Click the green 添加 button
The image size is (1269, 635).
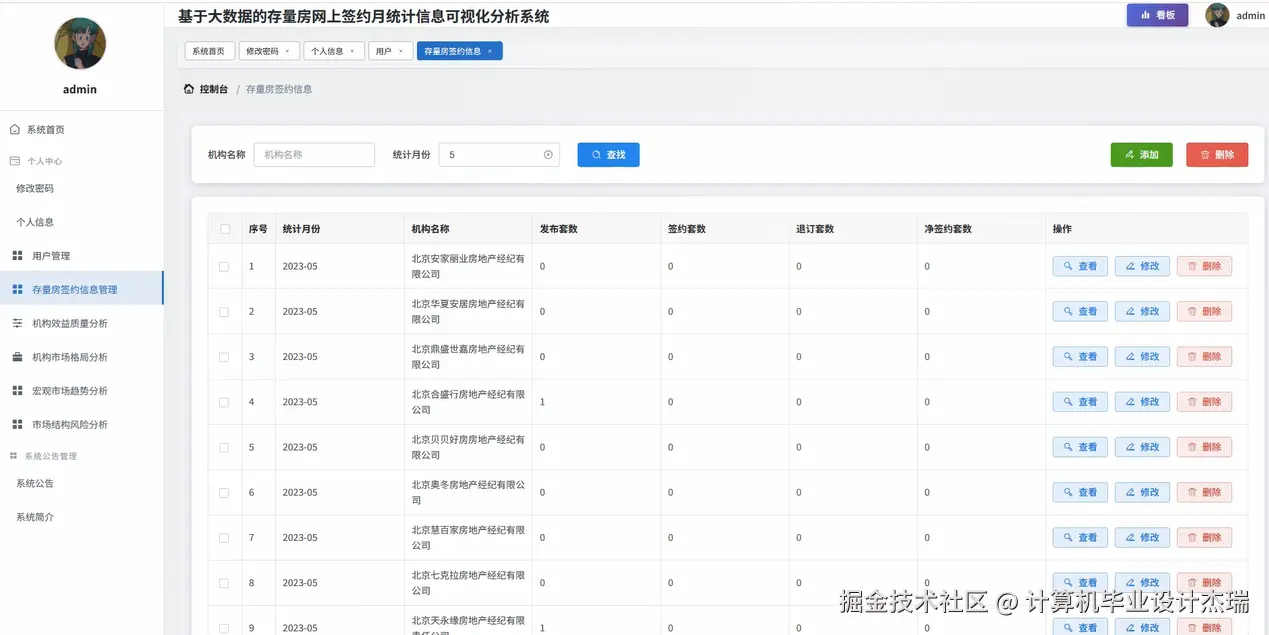[1141, 154]
